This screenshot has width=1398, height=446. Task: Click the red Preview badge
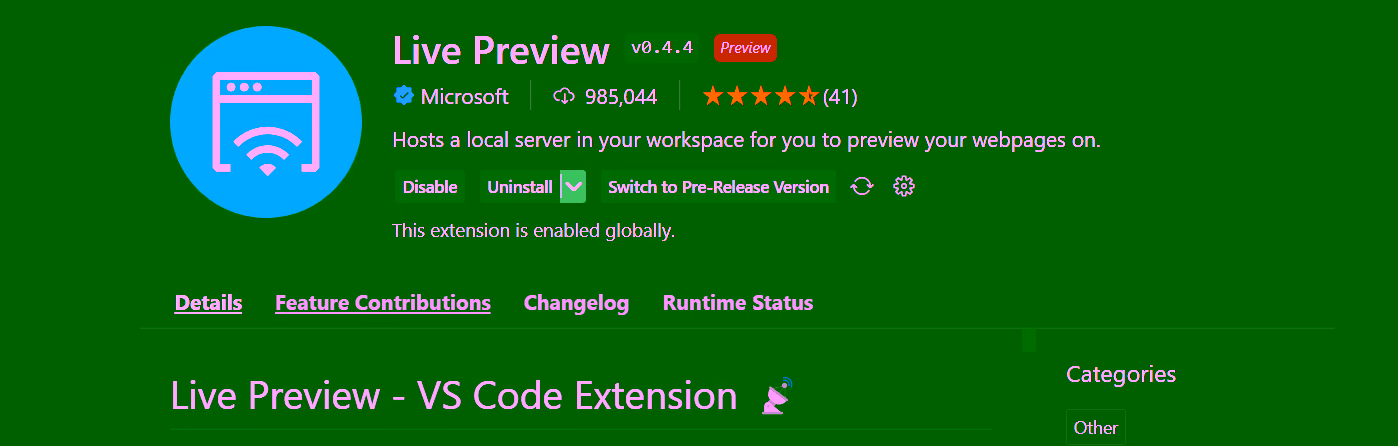745,47
